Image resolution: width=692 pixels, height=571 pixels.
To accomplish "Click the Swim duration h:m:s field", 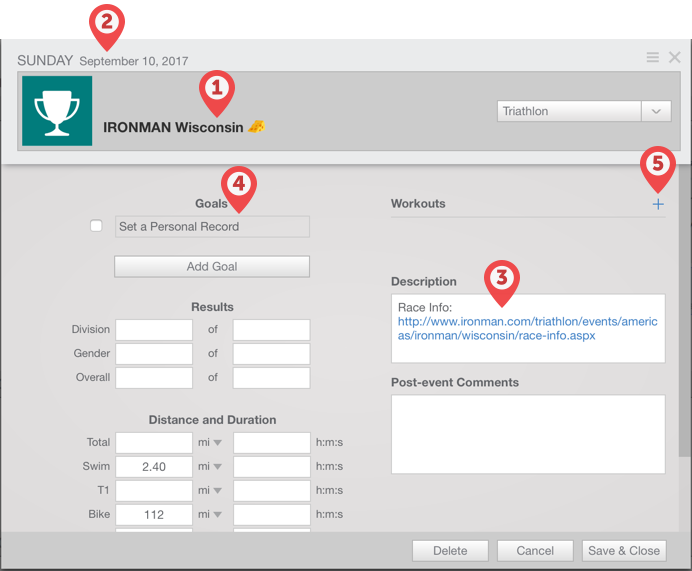I will coord(272,467).
